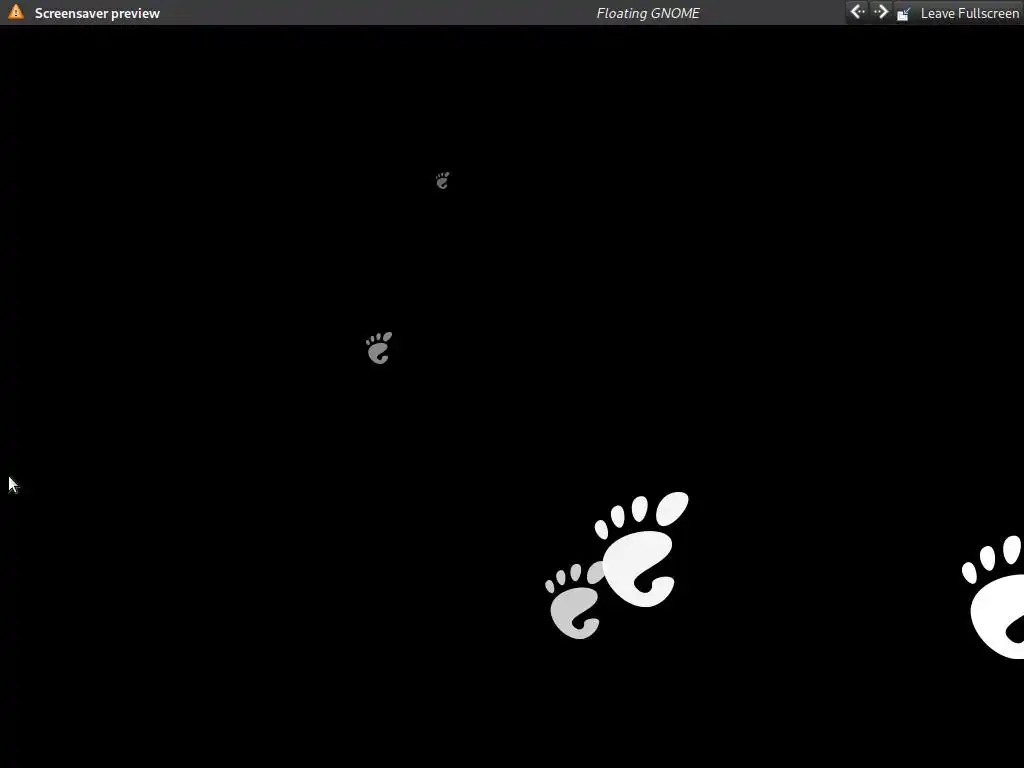Click the 'Floating GNOME' theme name
The height and width of the screenshot is (768, 1024).
pyautogui.click(x=648, y=13)
